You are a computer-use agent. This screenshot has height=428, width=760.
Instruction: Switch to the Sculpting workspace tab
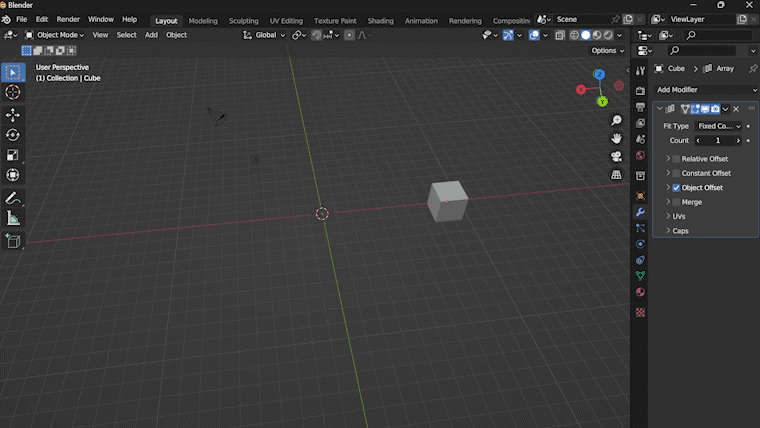[243, 21]
